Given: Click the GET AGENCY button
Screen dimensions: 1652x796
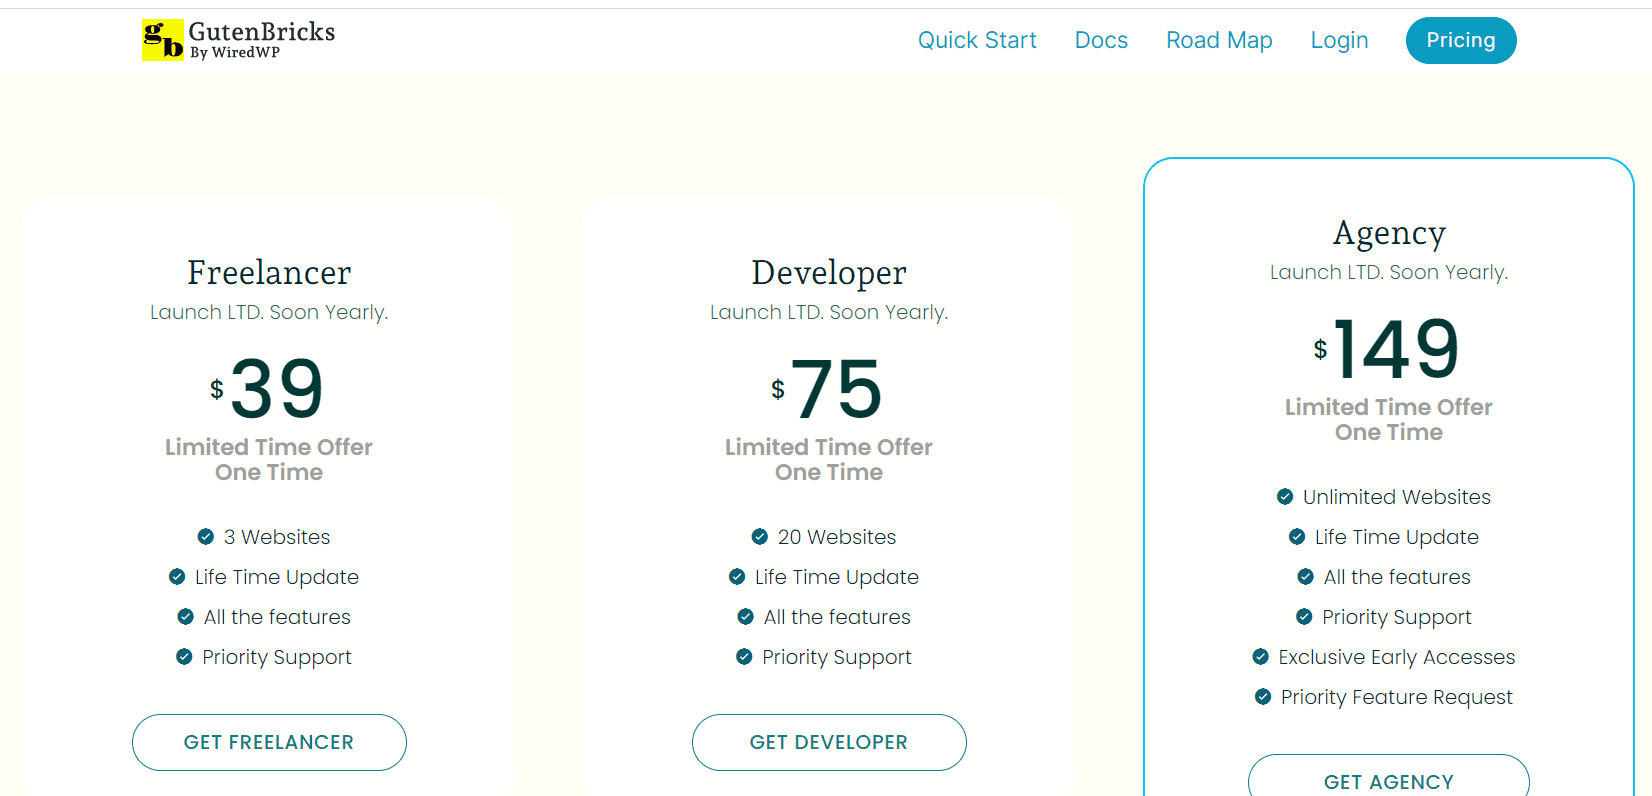Looking at the screenshot, I should (x=1389, y=776).
